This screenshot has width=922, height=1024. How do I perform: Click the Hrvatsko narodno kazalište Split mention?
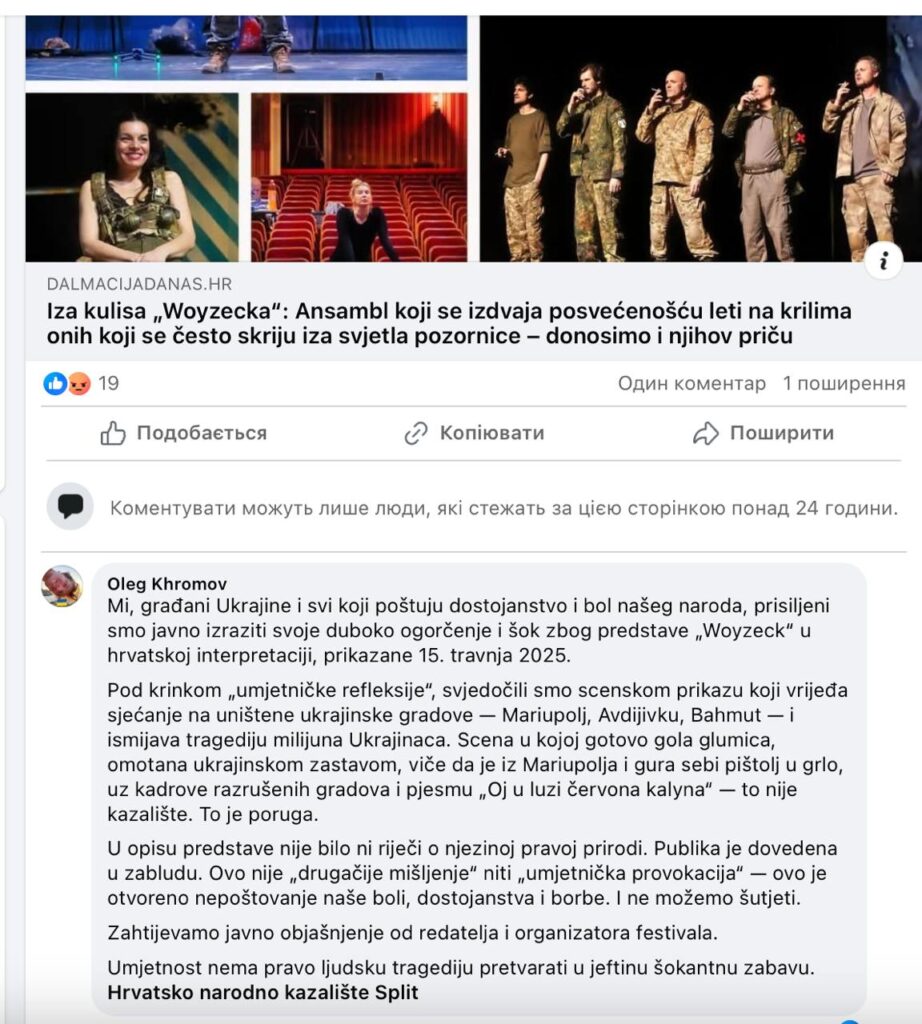262,993
